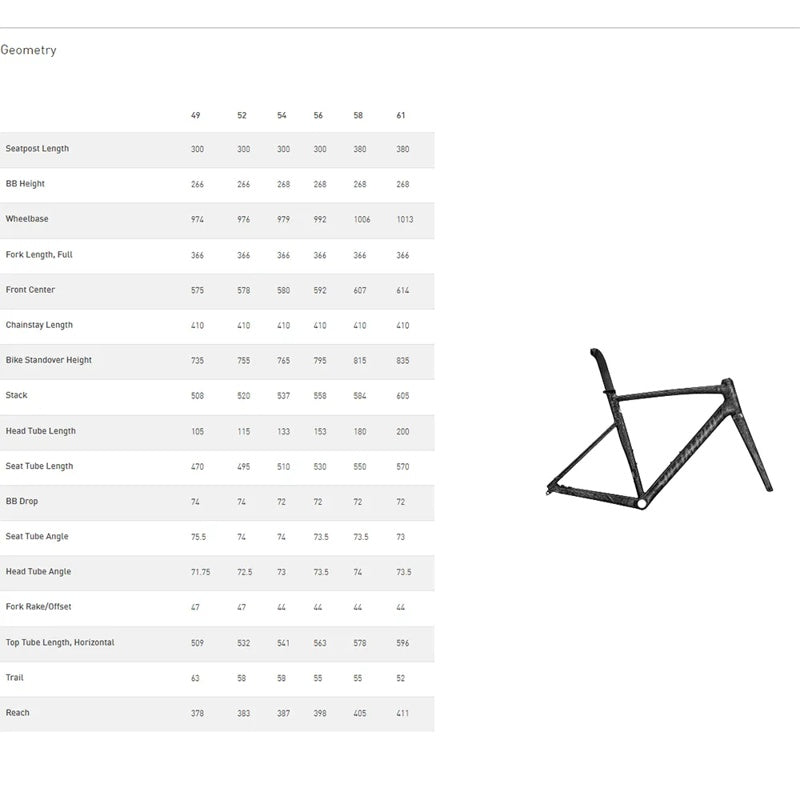Screen dimensions: 800x800
Task: Select the size 61 column header
Action: click(401, 116)
